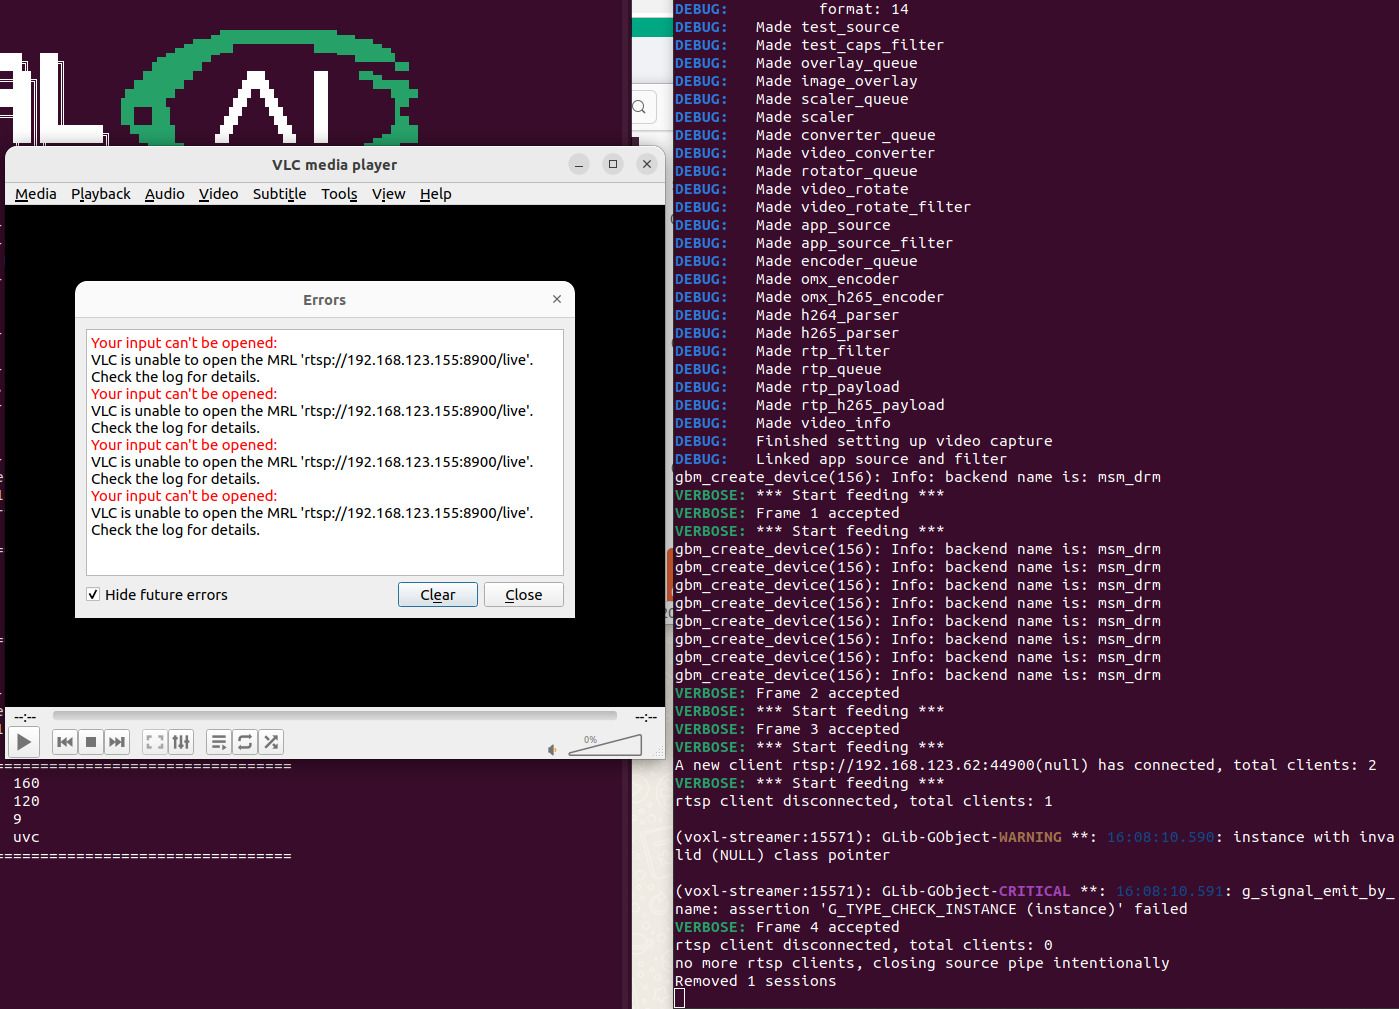
Task: Click the search icon behind the terminal
Action: point(639,107)
